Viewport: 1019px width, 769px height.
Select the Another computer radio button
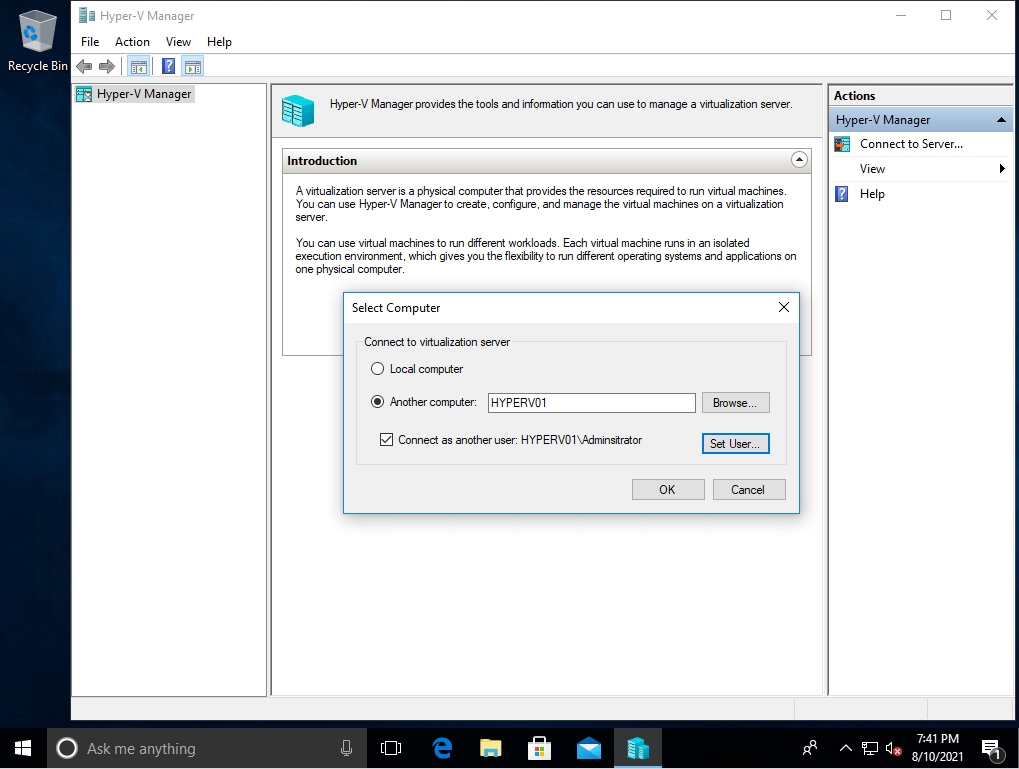pos(378,402)
